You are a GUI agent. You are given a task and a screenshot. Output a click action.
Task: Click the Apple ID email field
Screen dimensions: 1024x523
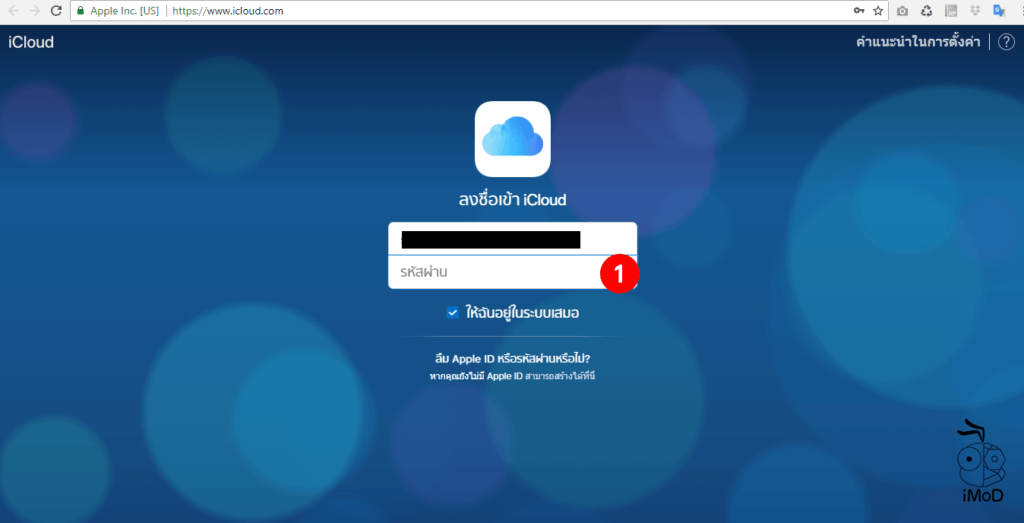[x=513, y=239]
